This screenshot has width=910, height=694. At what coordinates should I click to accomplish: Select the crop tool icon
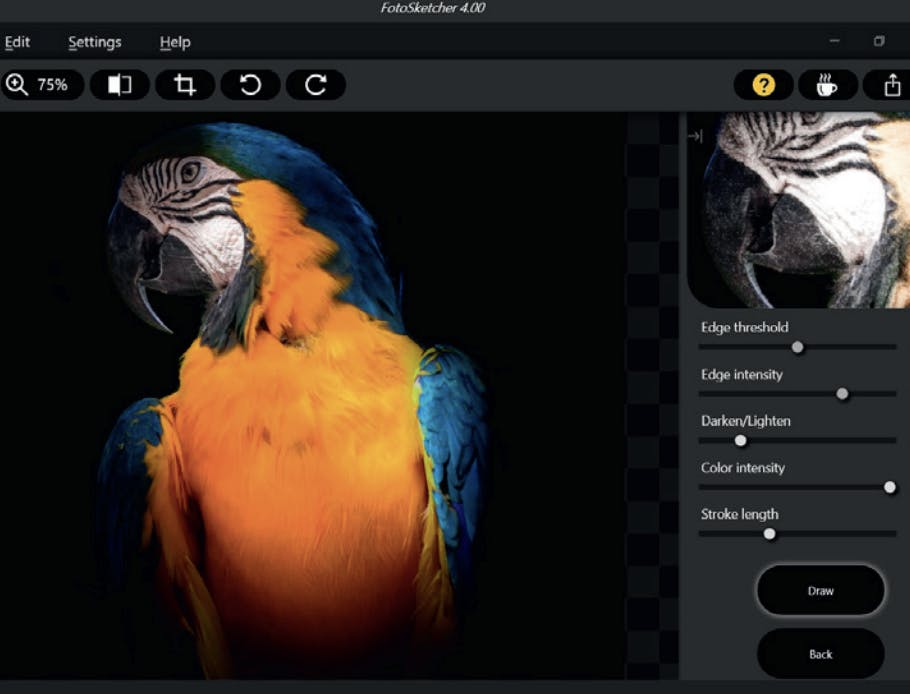[x=185, y=85]
